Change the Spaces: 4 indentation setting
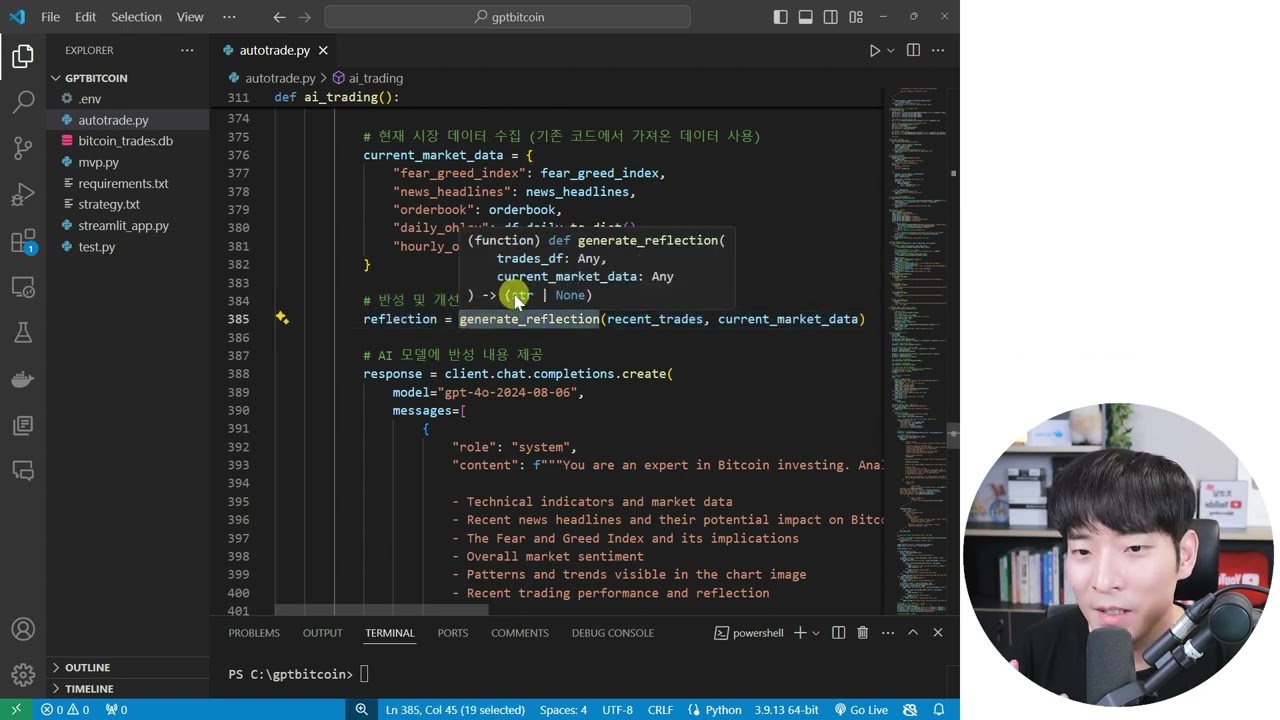Viewport: 1280px width, 720px height. tap(563, 710)
